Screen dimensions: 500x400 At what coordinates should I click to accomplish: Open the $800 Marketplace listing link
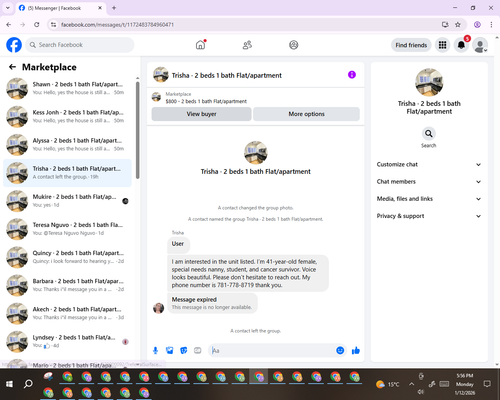(x=206, y=101)
